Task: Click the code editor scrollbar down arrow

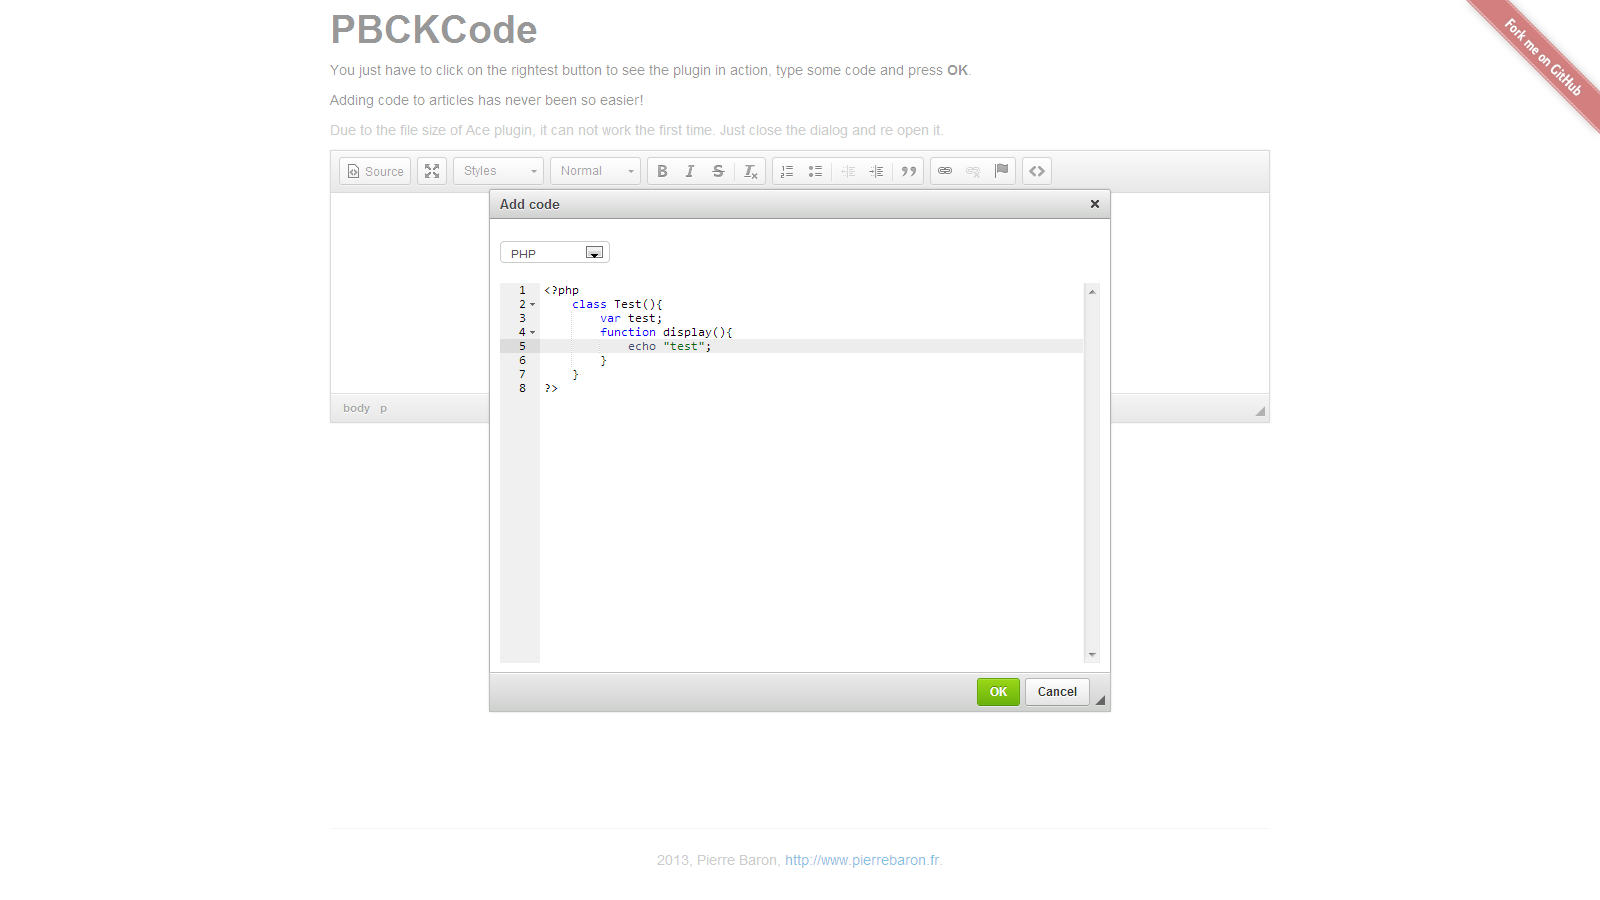Action: (x=1092, y=655)
